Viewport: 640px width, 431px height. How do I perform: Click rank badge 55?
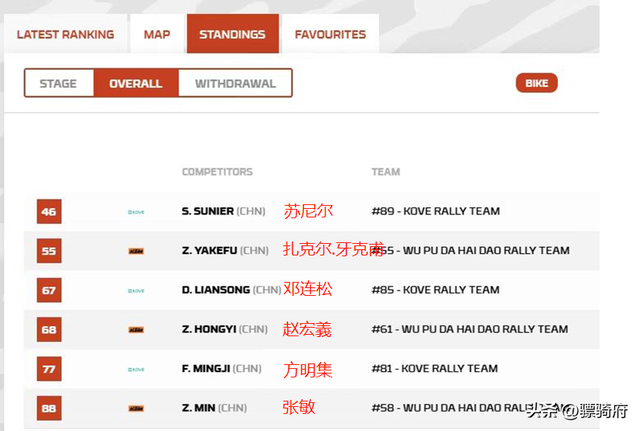coord(49,251)
